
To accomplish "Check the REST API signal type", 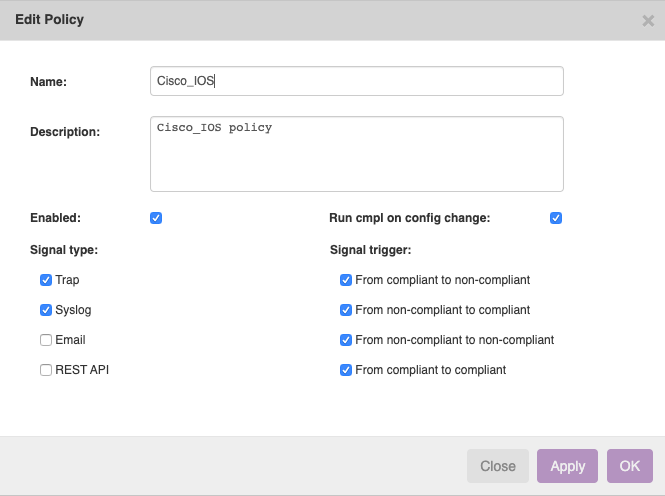I will [x=46, y=370].
